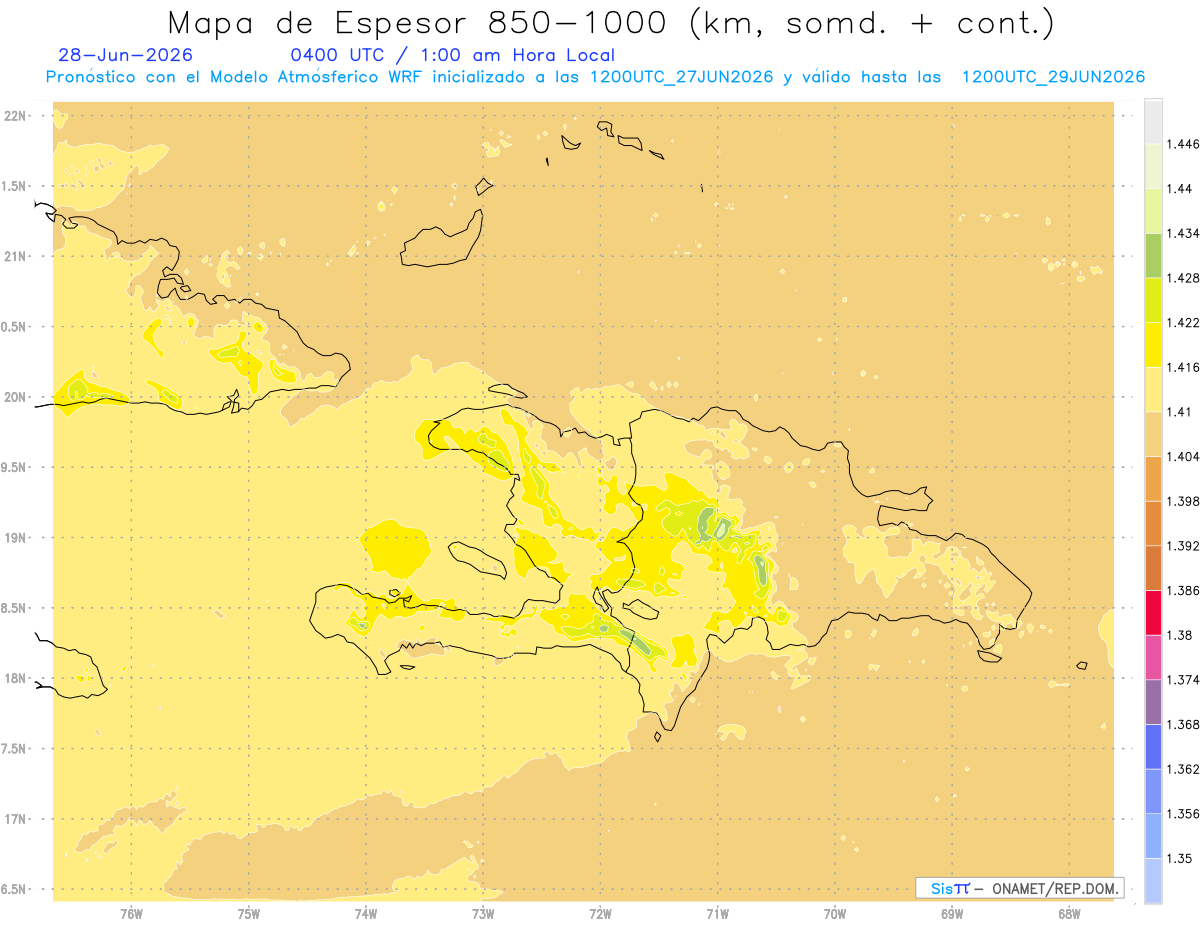Click the '1.404' value on the color legend
This screenshot has width=1200, height=927.
(x=1184, y=456)
